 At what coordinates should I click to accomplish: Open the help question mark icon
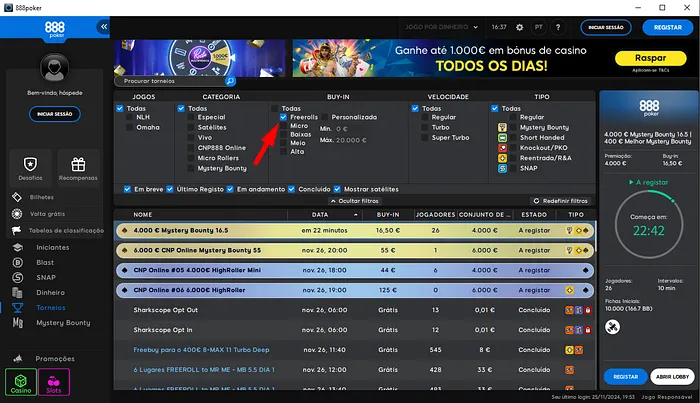click(558, 27)
